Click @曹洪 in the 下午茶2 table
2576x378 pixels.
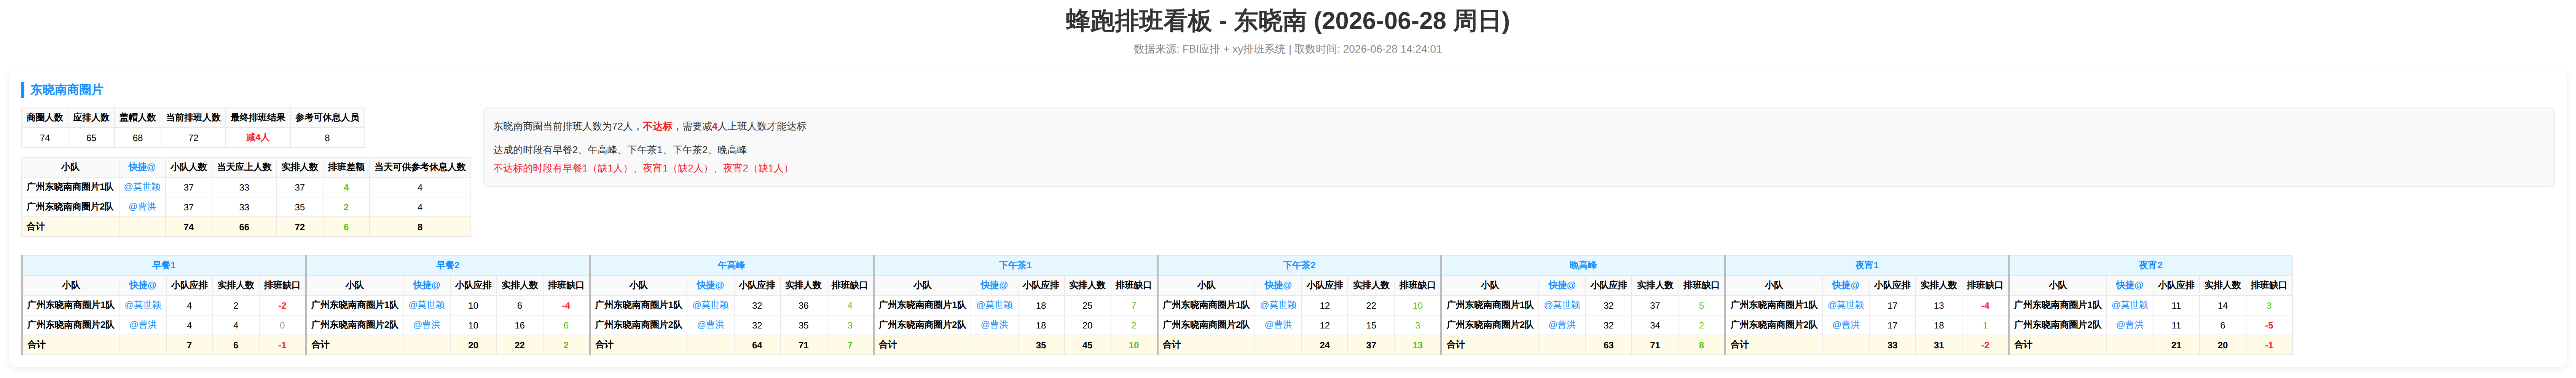click(x=1279, y=325)
